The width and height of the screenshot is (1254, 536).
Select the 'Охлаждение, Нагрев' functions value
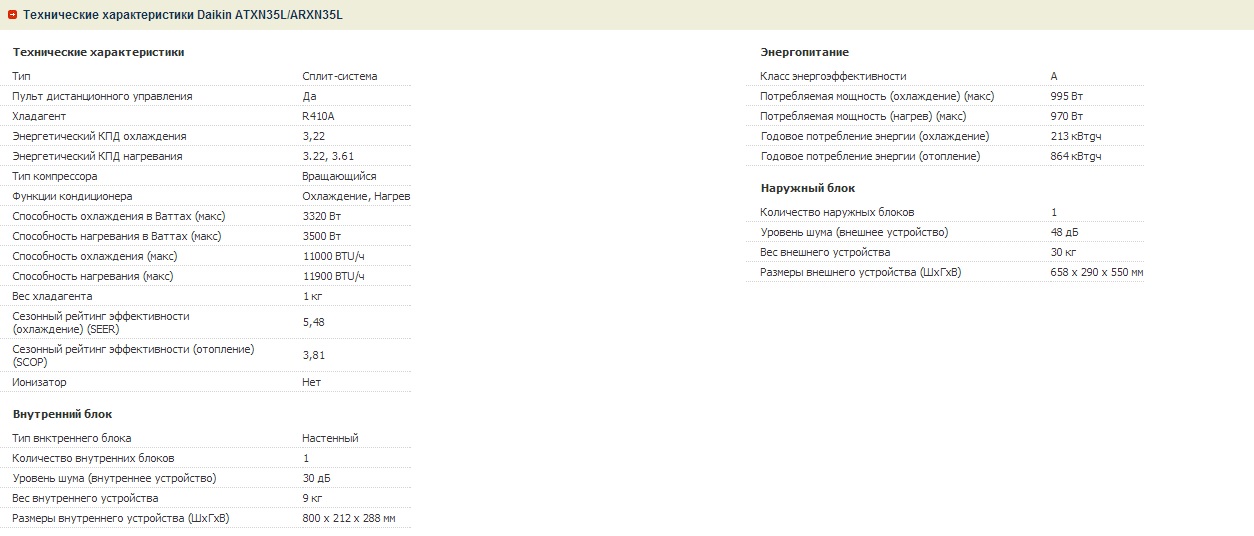point(356,196)
